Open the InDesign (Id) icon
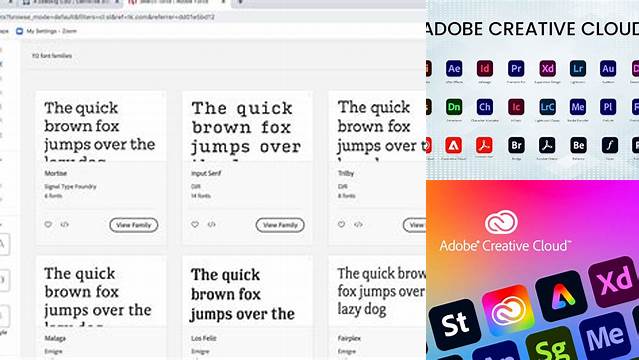 click(485, 69)
